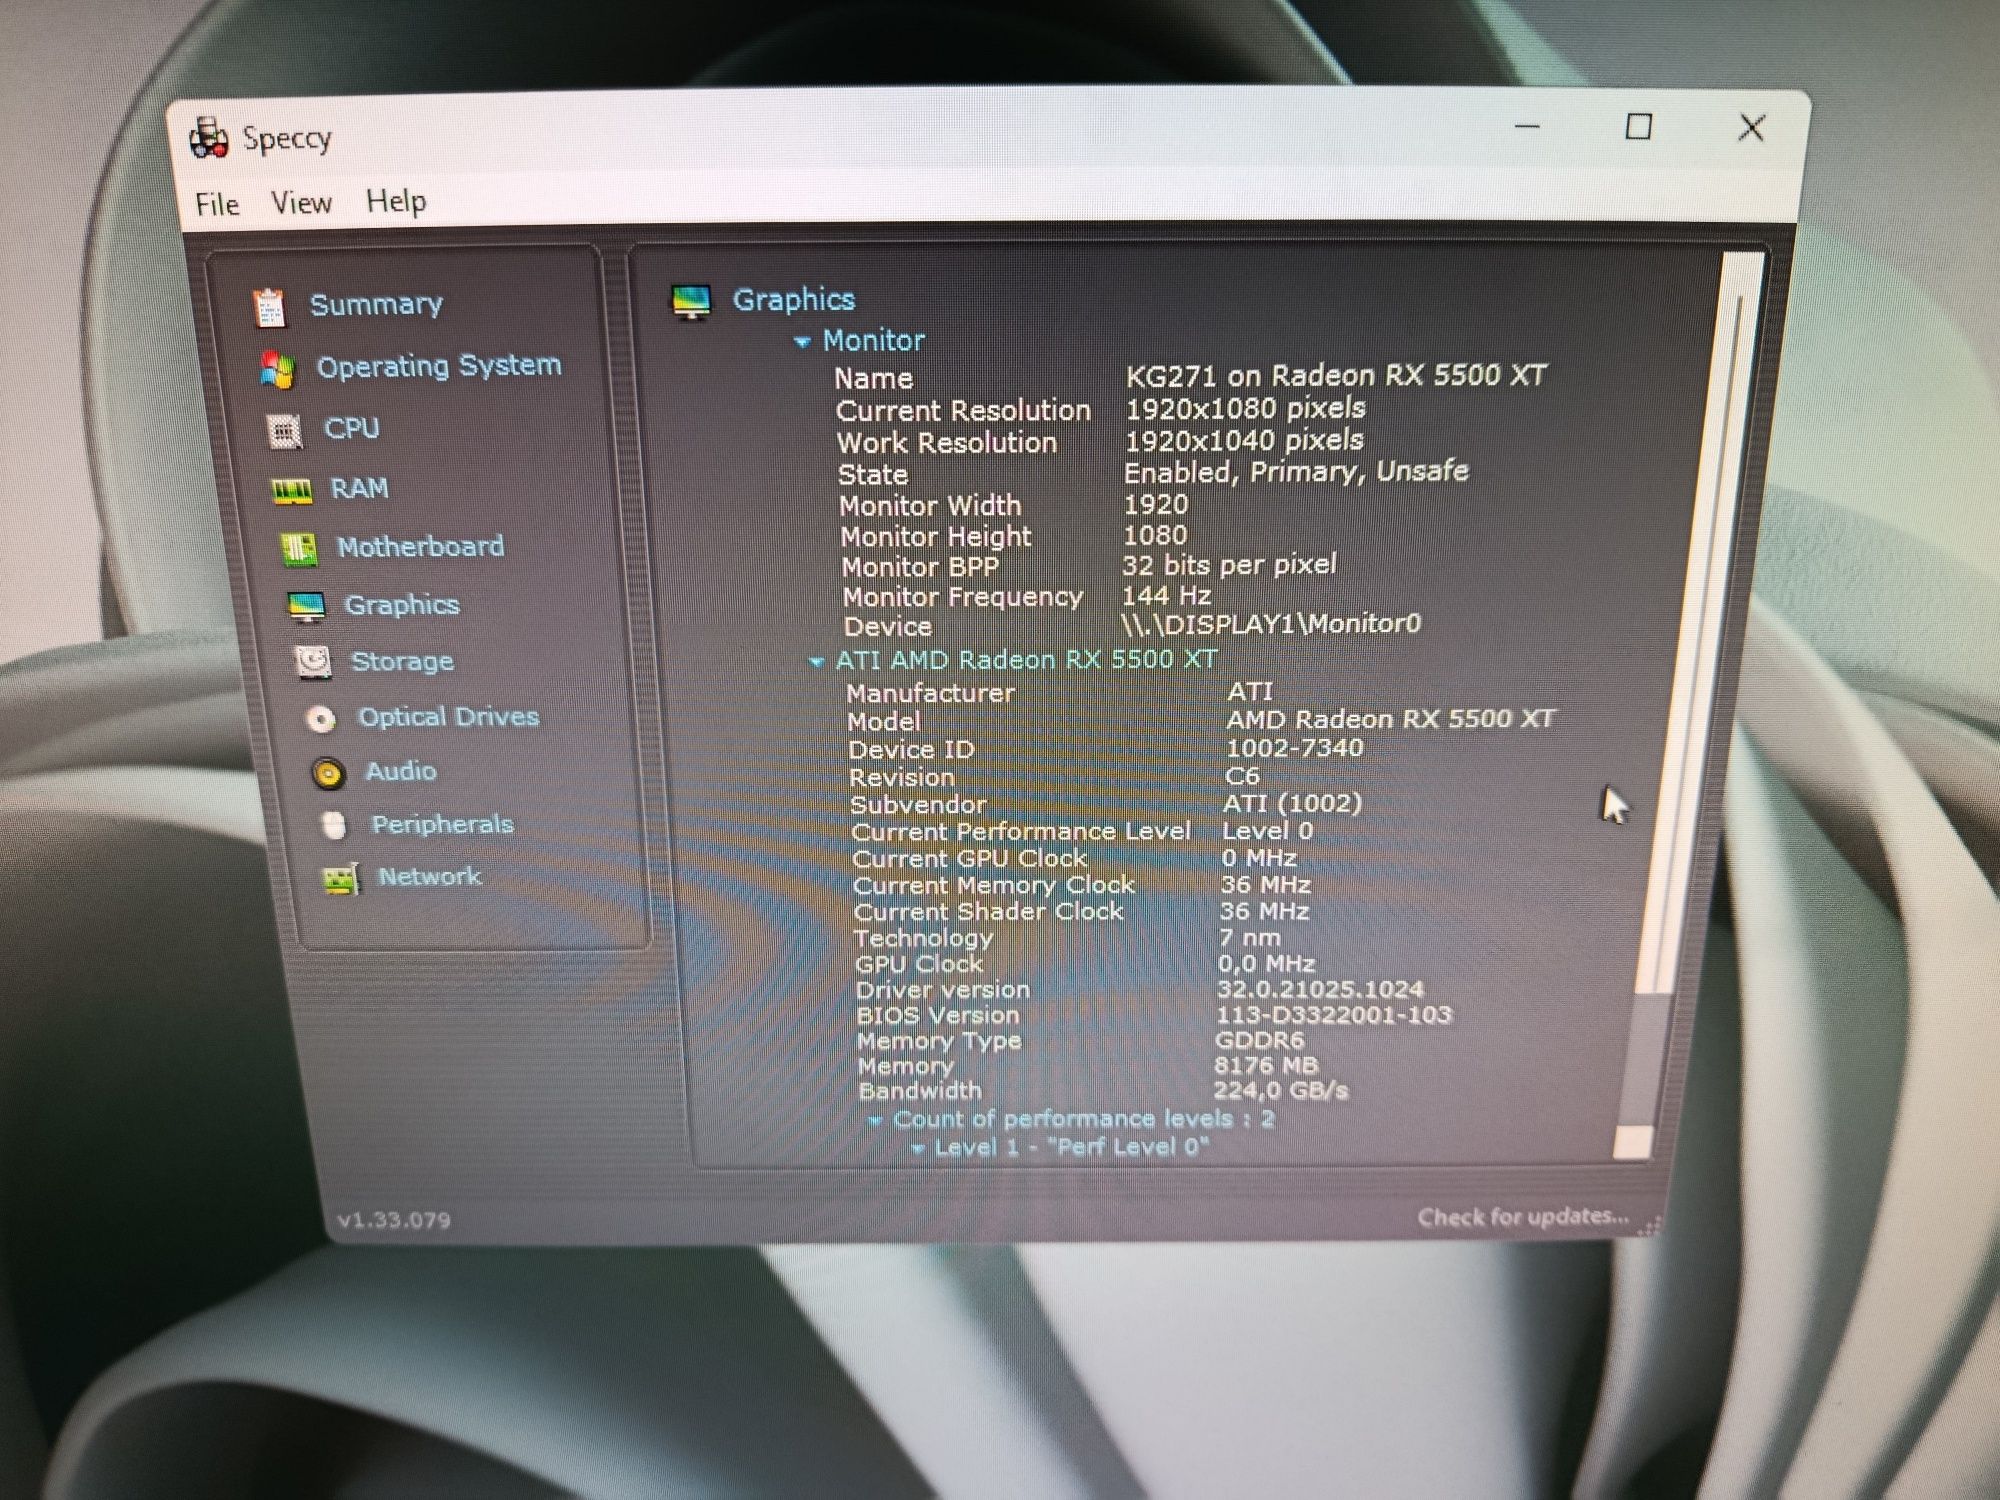Screen dimensions: 2000x1500
Task: Minimize the Speccy window
Action: [x=1527, y=127]
